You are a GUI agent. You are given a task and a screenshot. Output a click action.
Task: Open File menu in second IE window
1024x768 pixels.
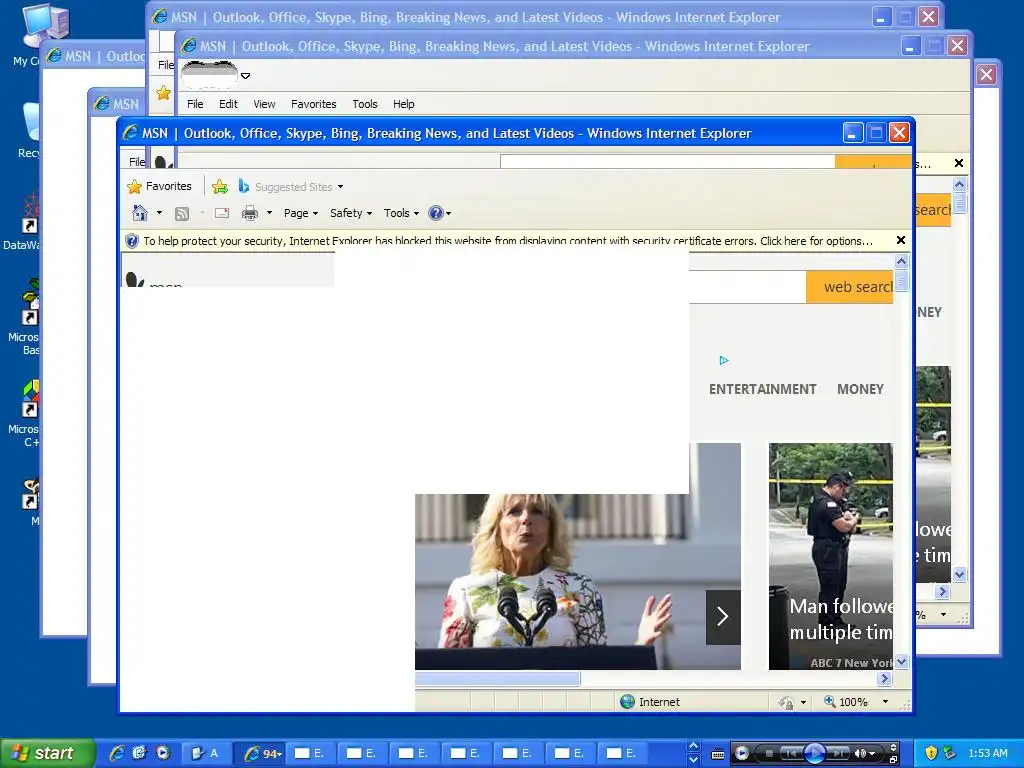(195, 104)
